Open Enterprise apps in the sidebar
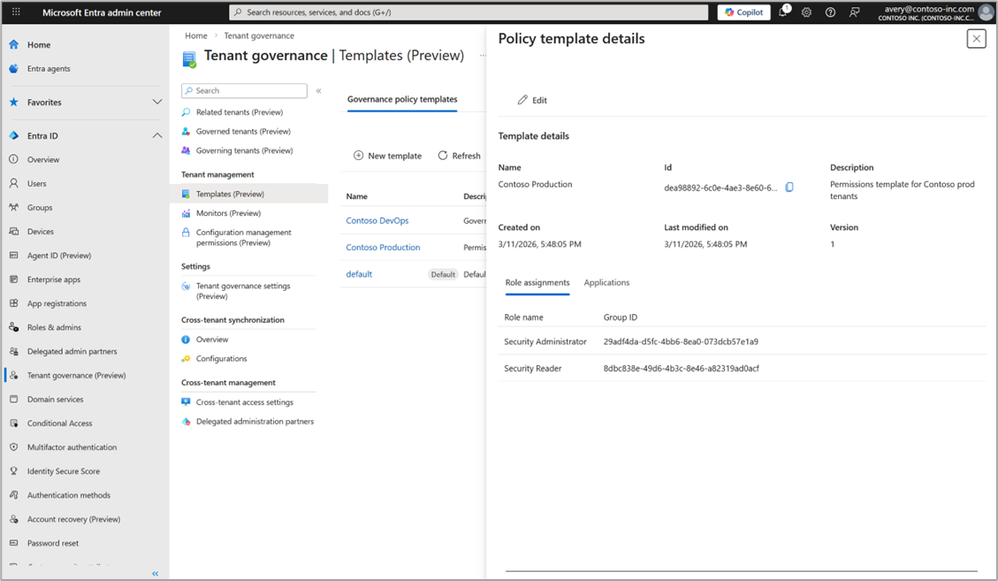Screen dimensions: 998x581 (x=53, y=279)
